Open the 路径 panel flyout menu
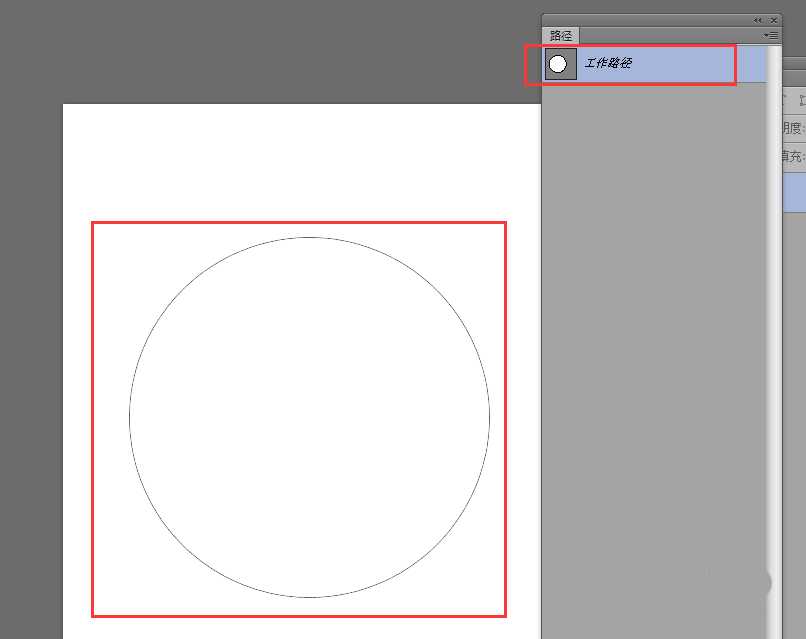 tap(771, 35)
